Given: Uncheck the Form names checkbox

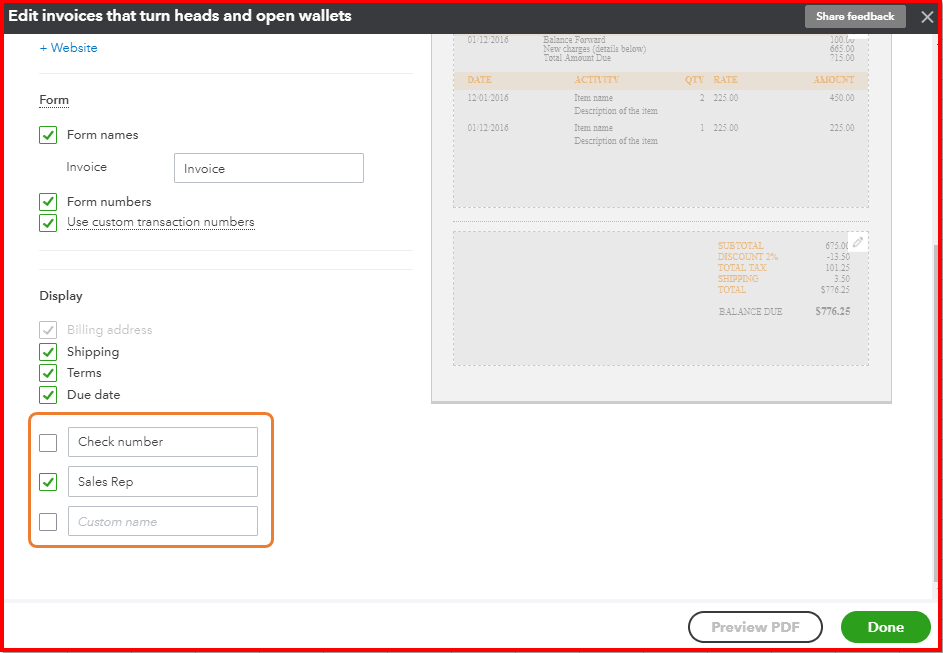Looking at the screenshot, I should tap(48, 135).
